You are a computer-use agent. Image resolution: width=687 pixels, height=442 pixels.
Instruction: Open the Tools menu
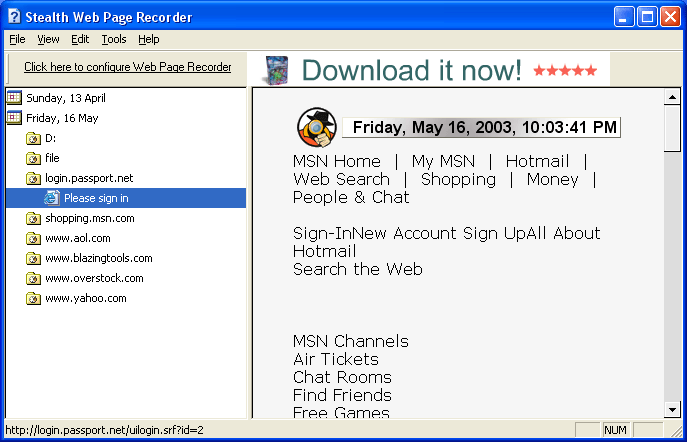[x=114, y=39]
